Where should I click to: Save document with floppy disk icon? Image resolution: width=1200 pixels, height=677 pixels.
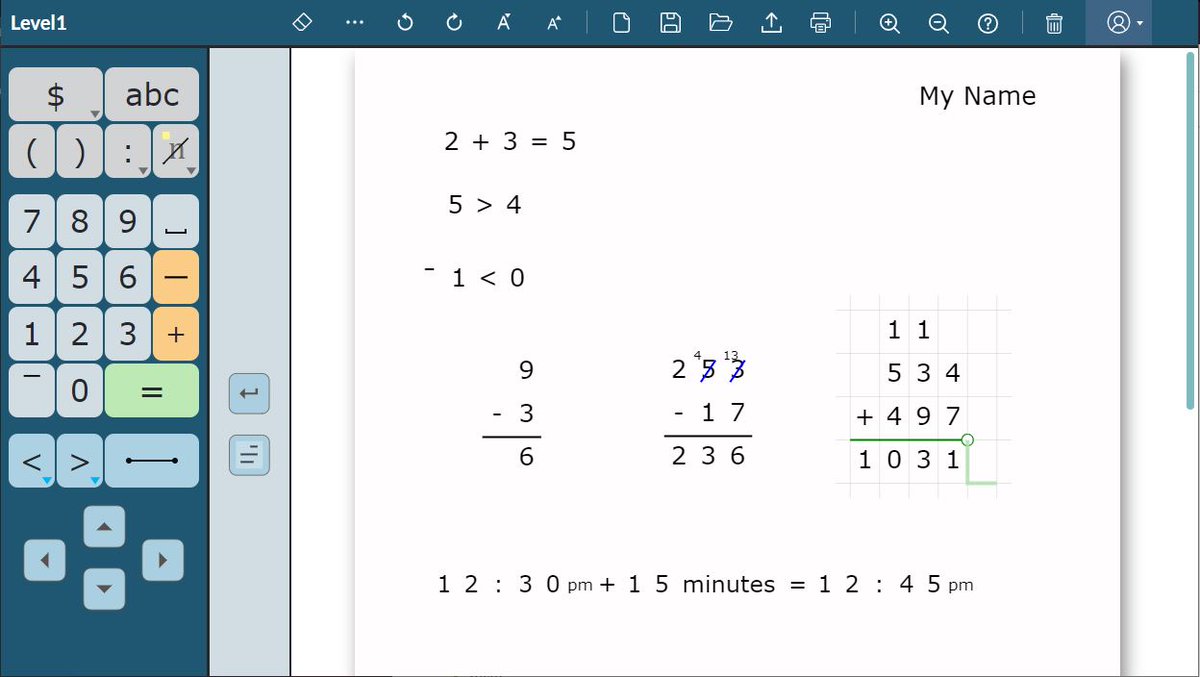[671, 22]
